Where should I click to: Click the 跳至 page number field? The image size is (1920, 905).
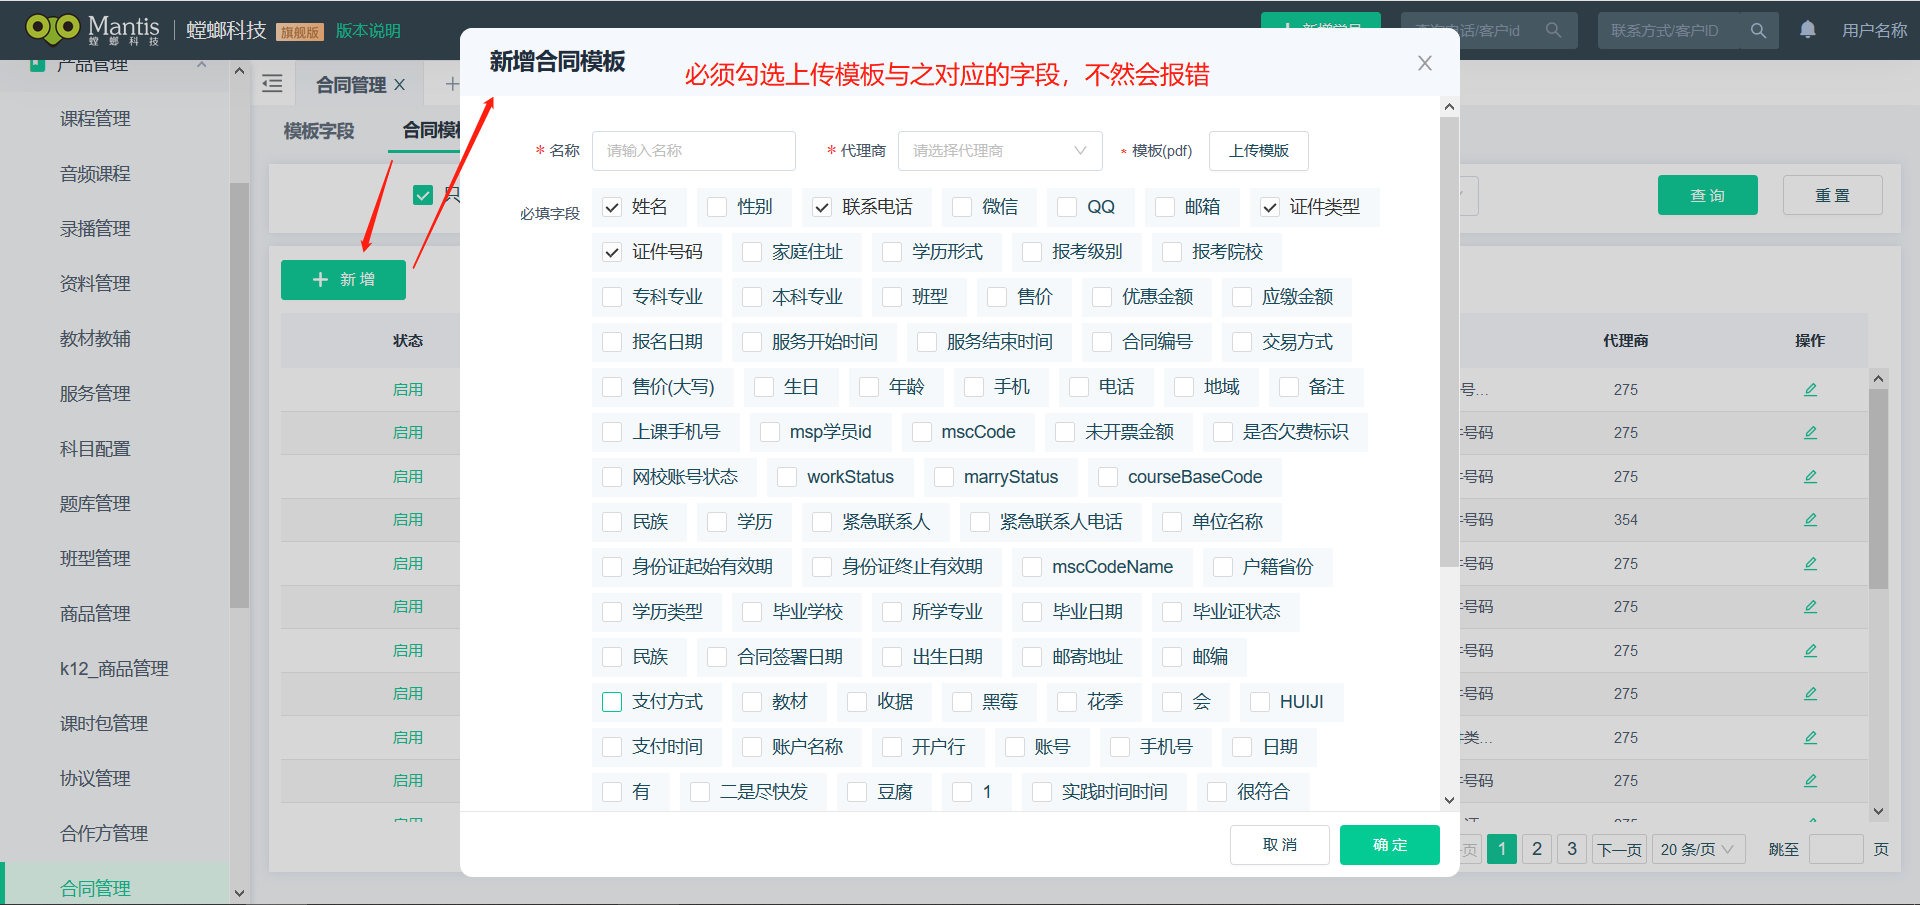[1836, 849]
